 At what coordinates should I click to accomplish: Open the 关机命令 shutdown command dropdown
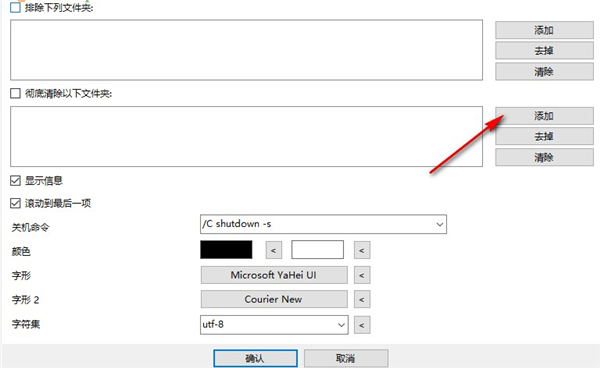coord(440,224)
